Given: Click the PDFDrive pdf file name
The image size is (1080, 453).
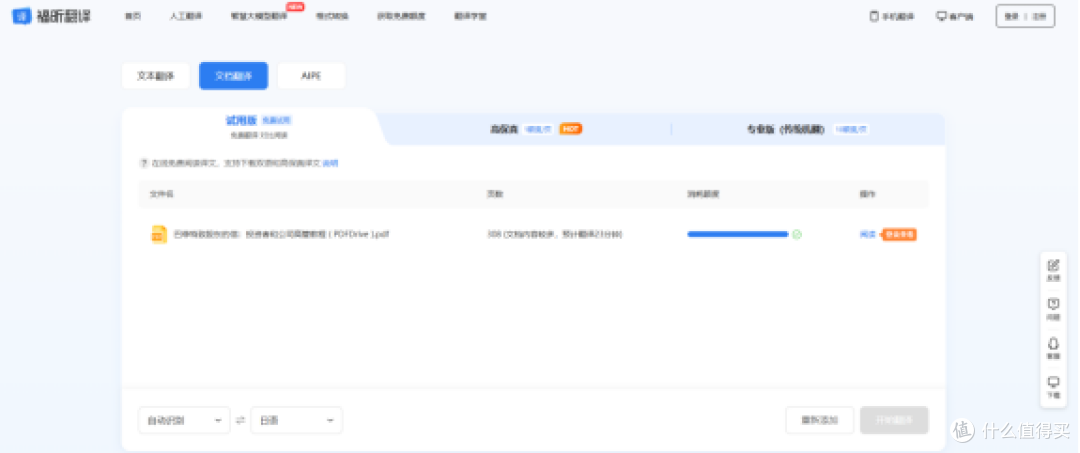Looking at the screenshot, I should (x=282, y=234).
